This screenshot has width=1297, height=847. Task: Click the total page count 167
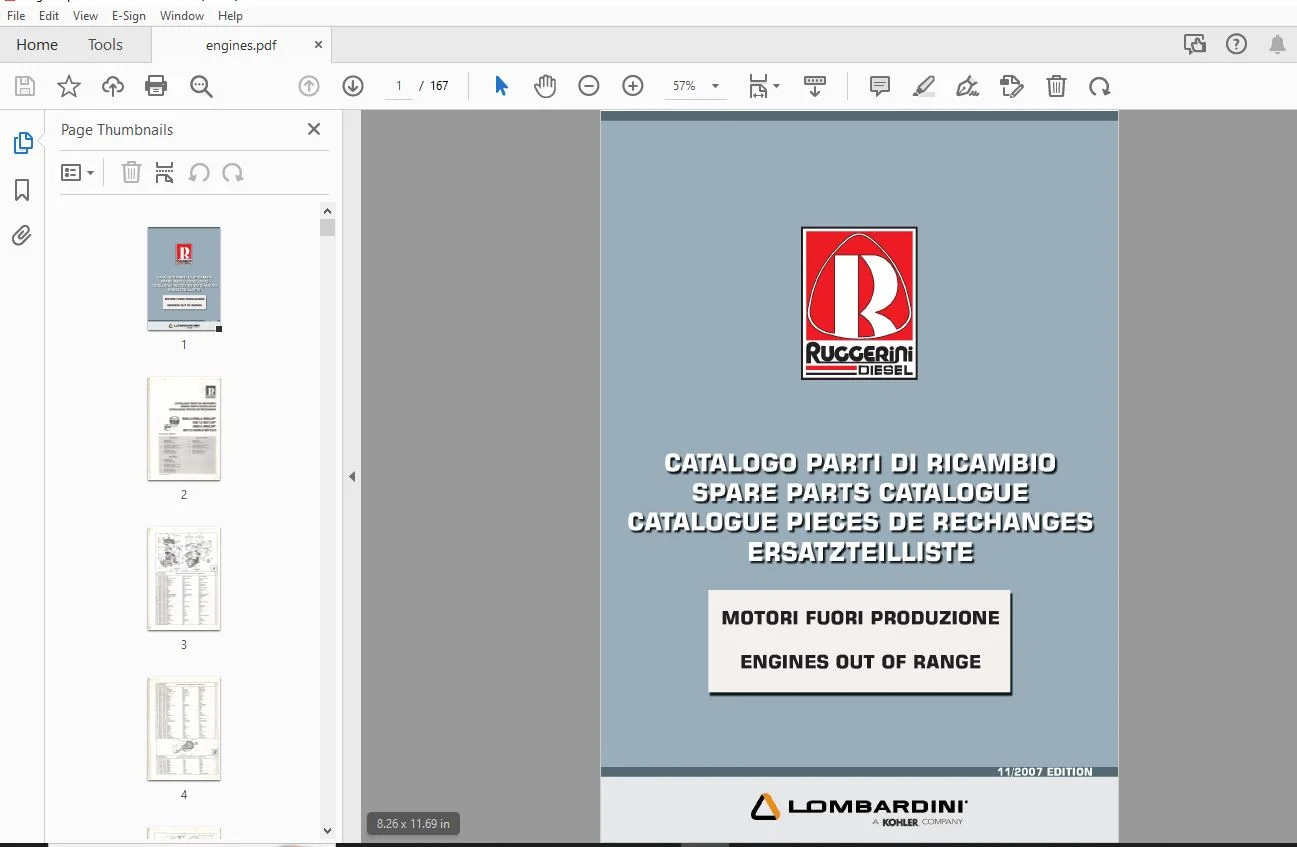(439, 86)
